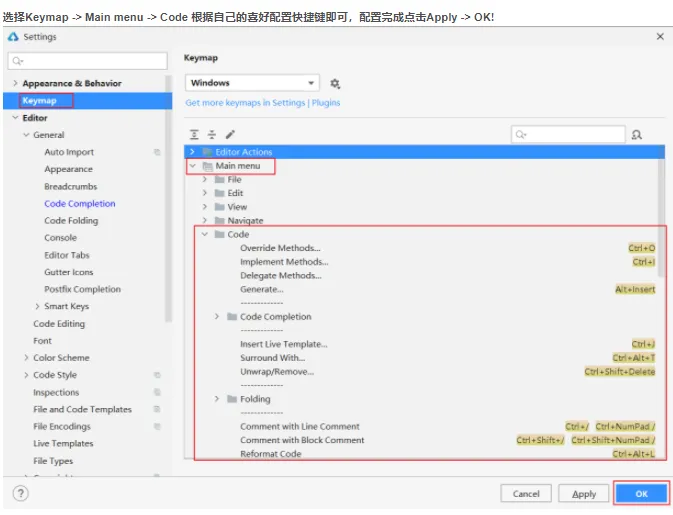Open Breadcrumbs settings page
This screenshot has height=515, width=673.
point(71,186)
